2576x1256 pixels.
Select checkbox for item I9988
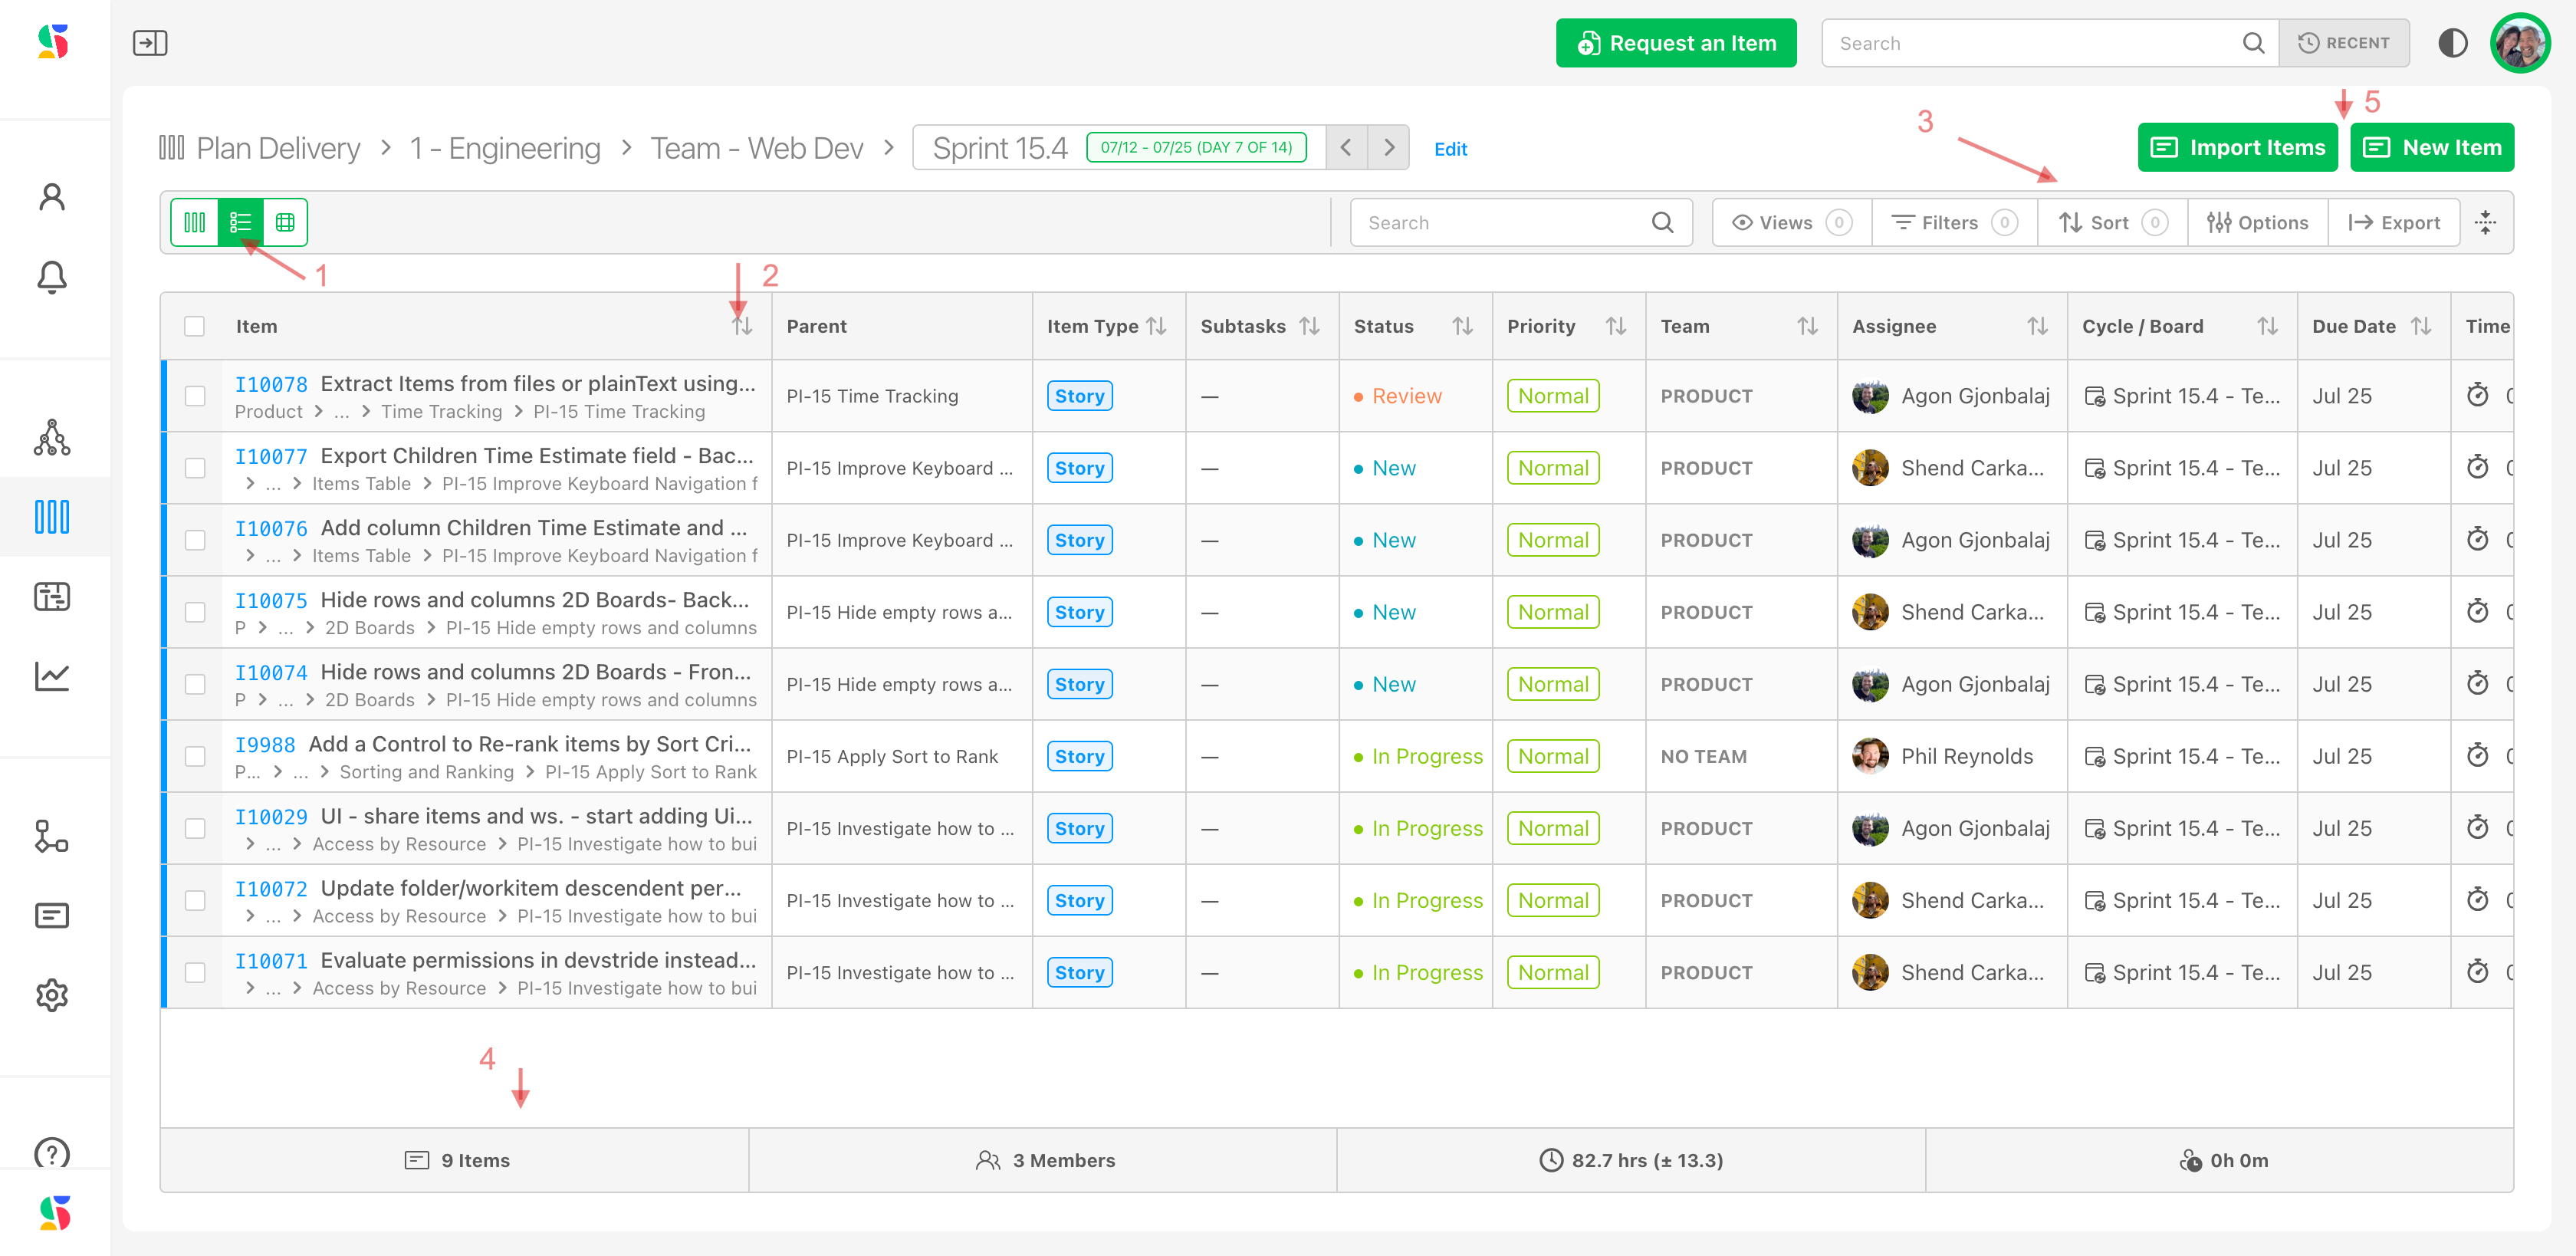[195, 756]
